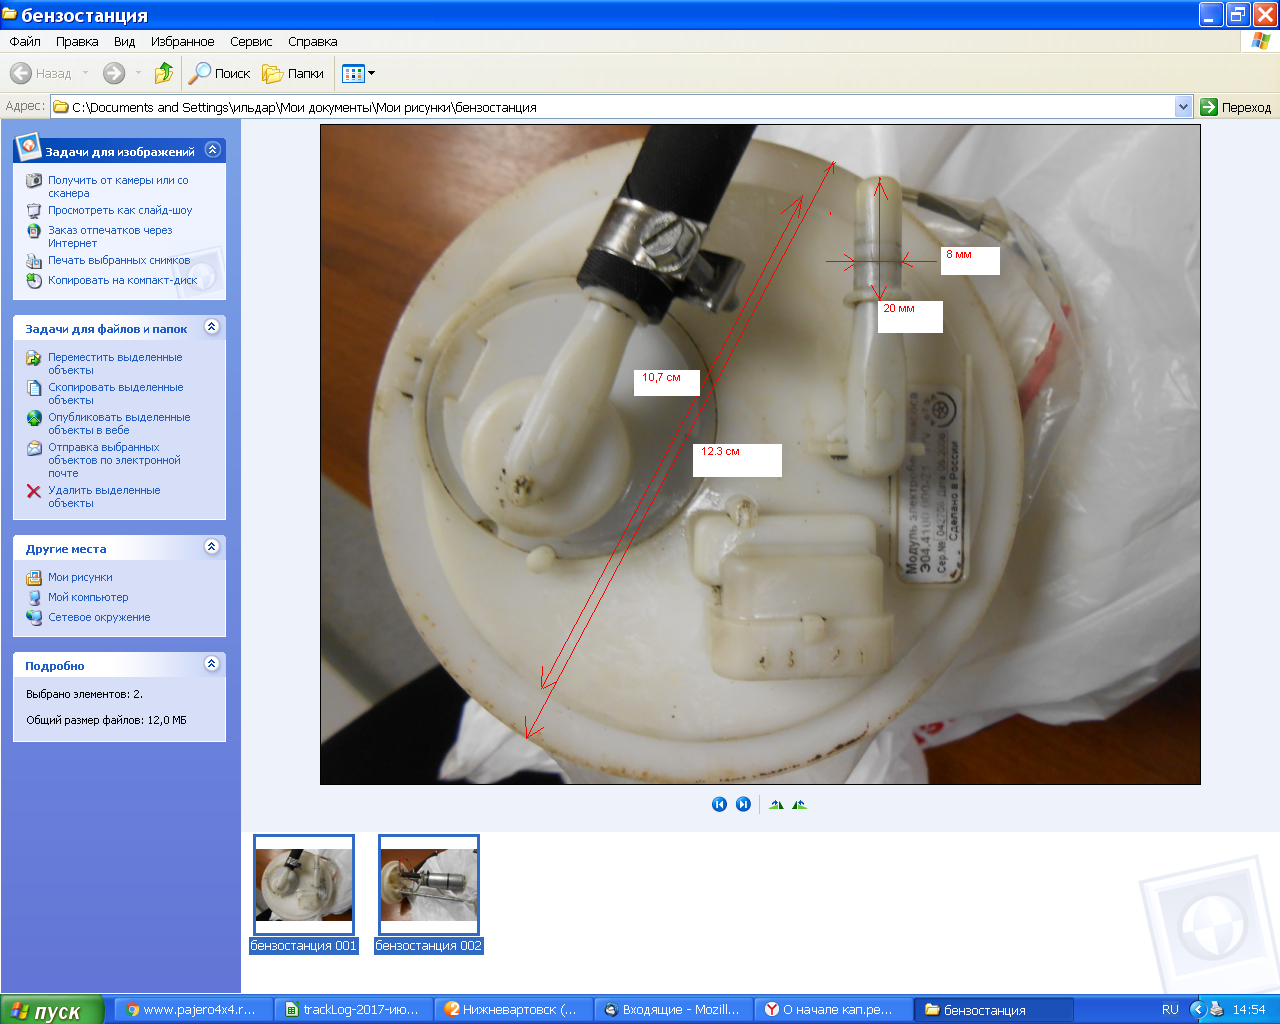1280x1024 pixels.
Task: Rotate the image counterclockwise
Action: point(799,804)
